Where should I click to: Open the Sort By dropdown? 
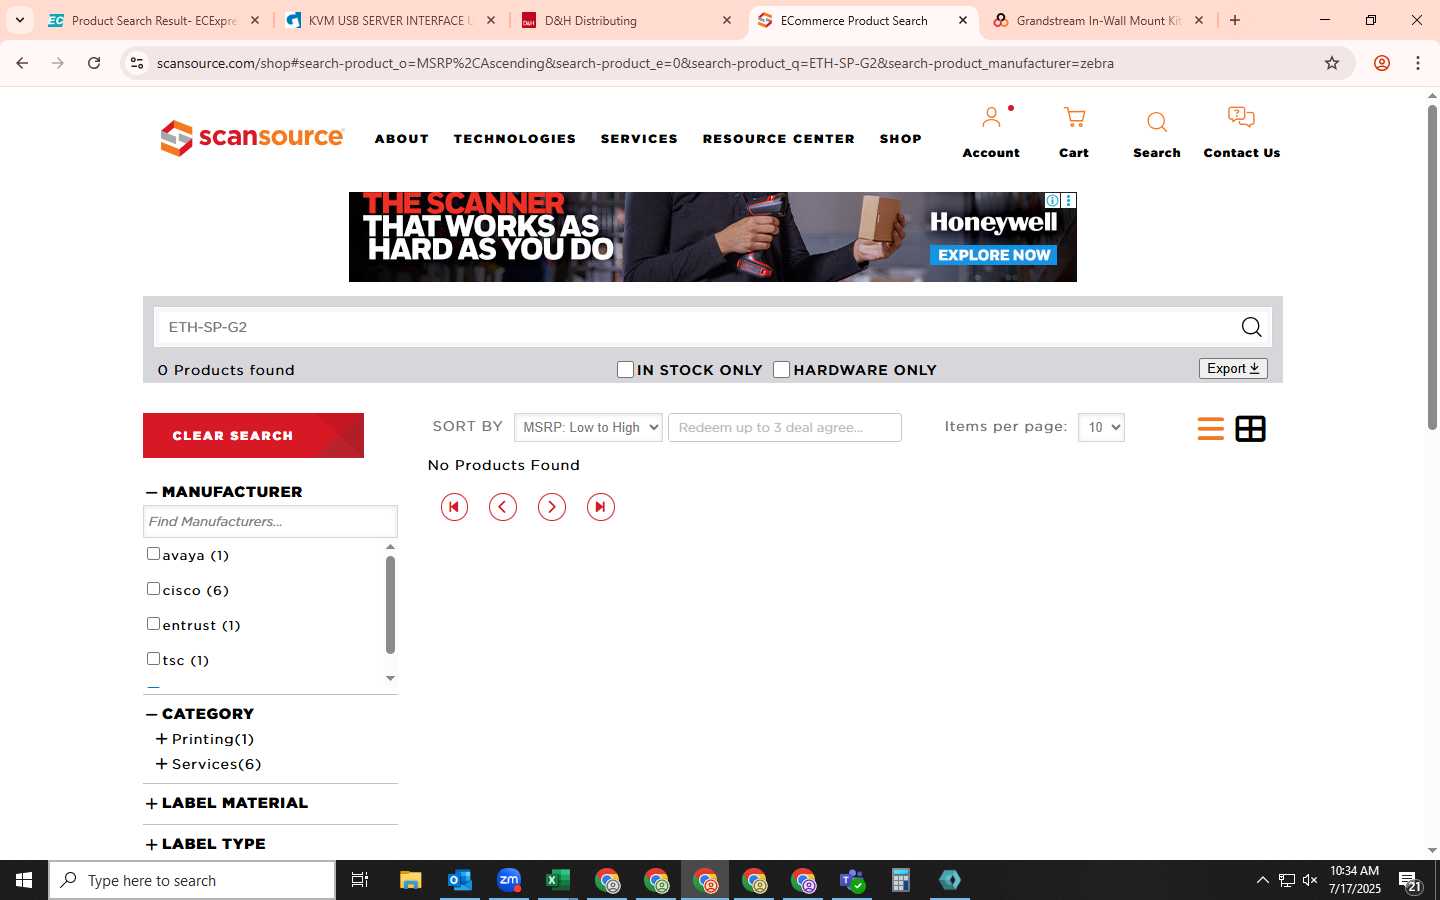point(588,427)
